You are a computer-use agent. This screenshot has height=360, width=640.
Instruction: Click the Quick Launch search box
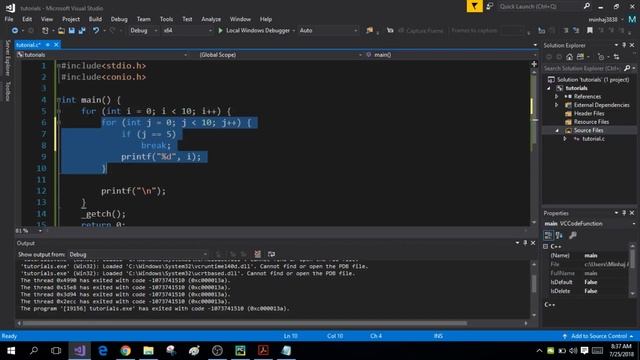click(x=540, y=6)
